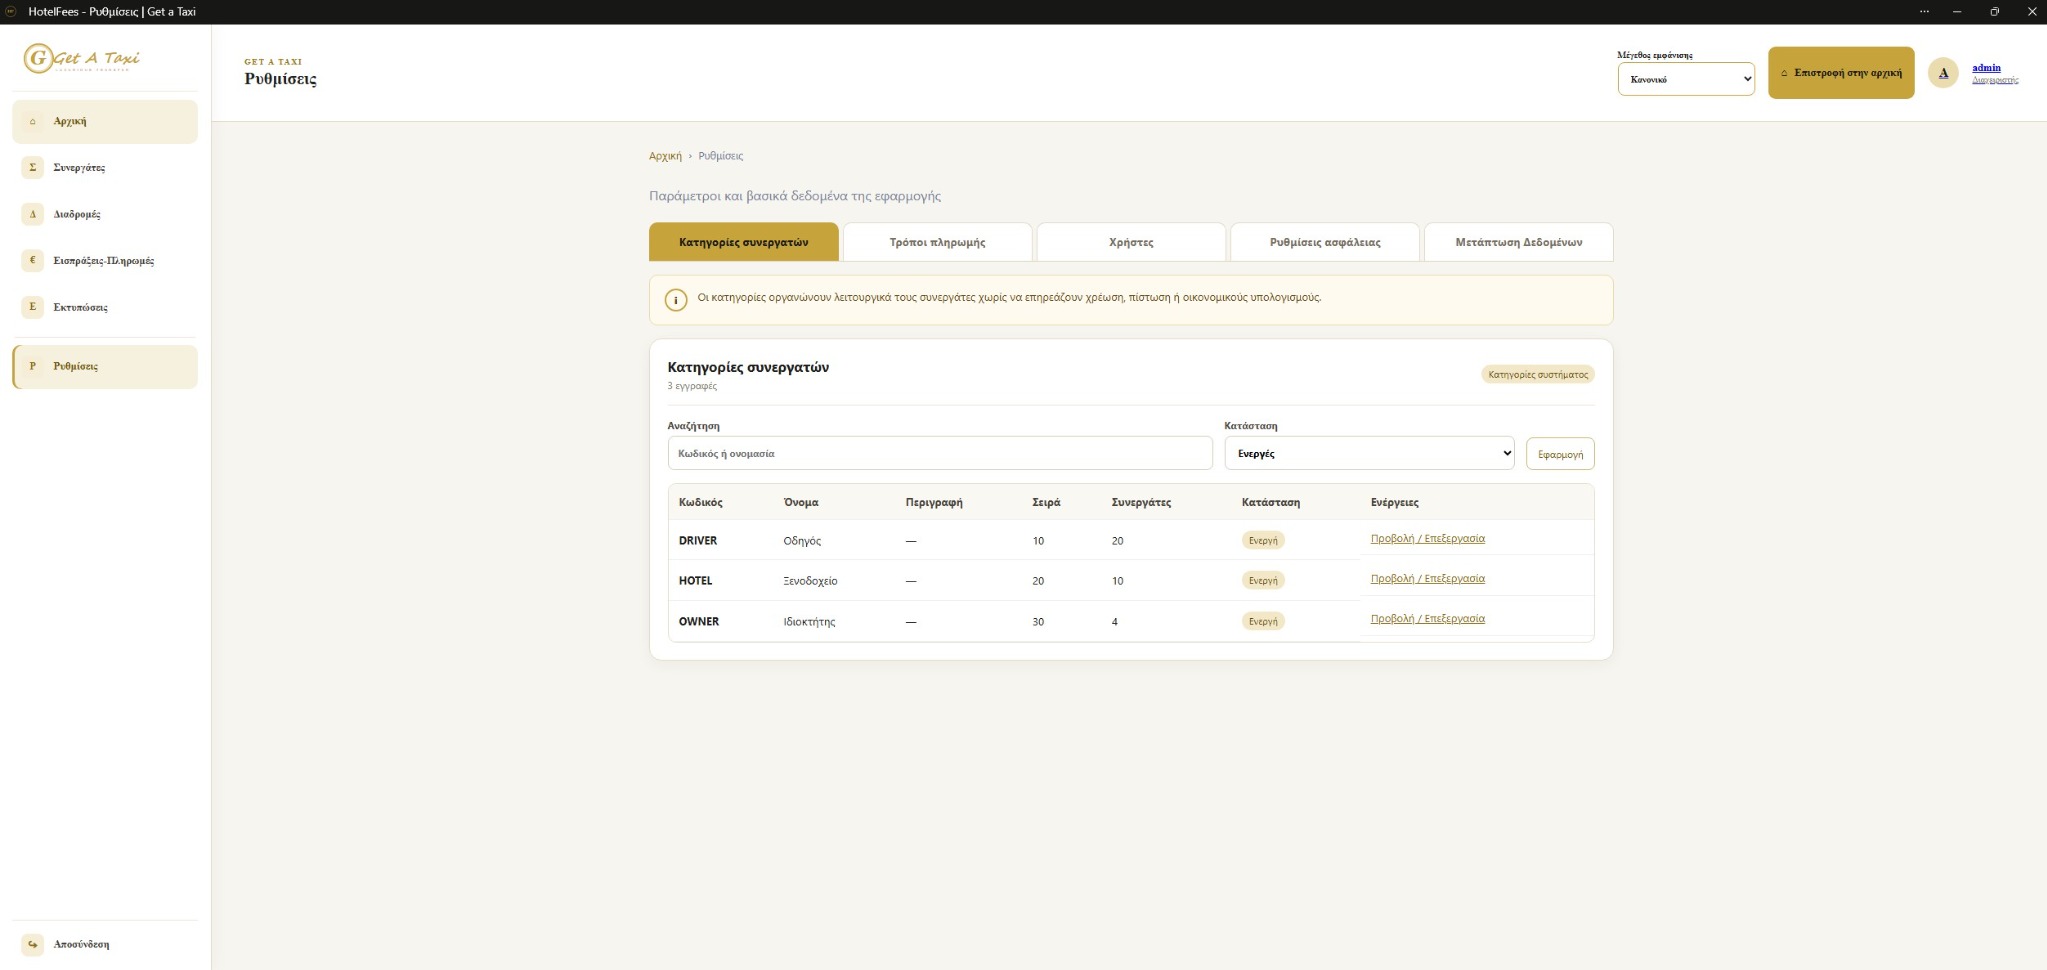Select the Μετάπτωση Δεδομένων tab
This screenshot has height=970, width=2047.
(x=1518, y=242)
